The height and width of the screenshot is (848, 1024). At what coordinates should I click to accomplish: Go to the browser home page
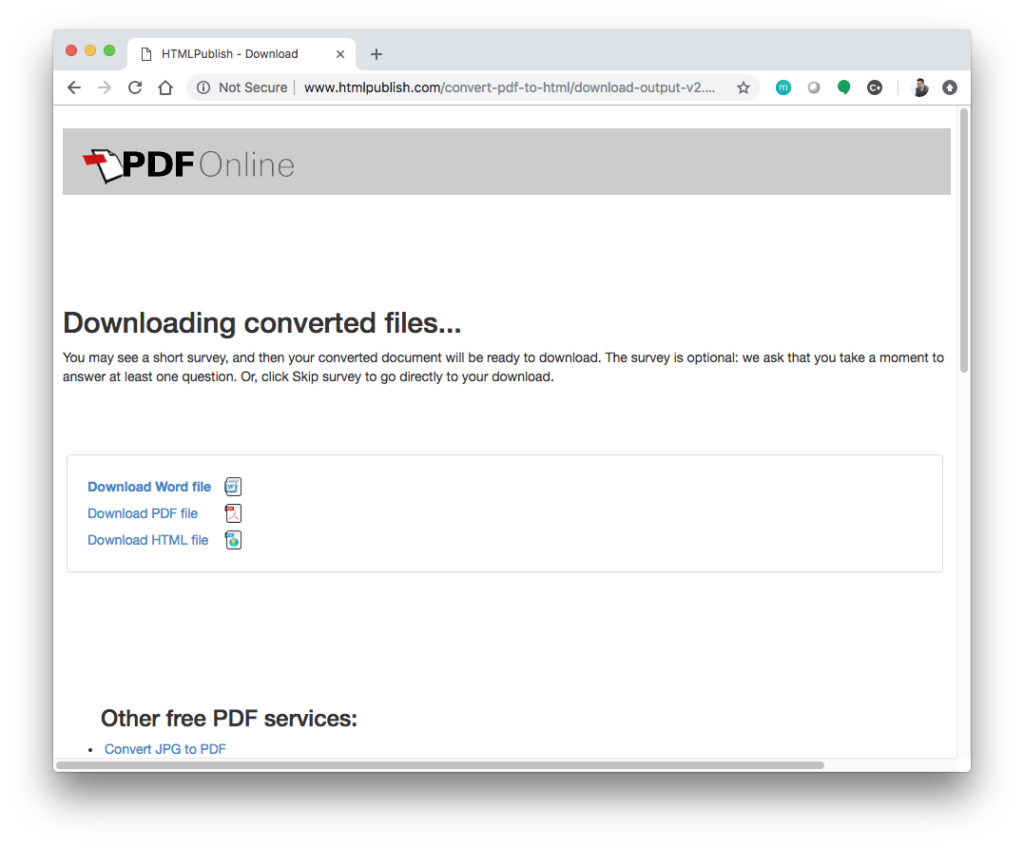(x=166, y=88)
